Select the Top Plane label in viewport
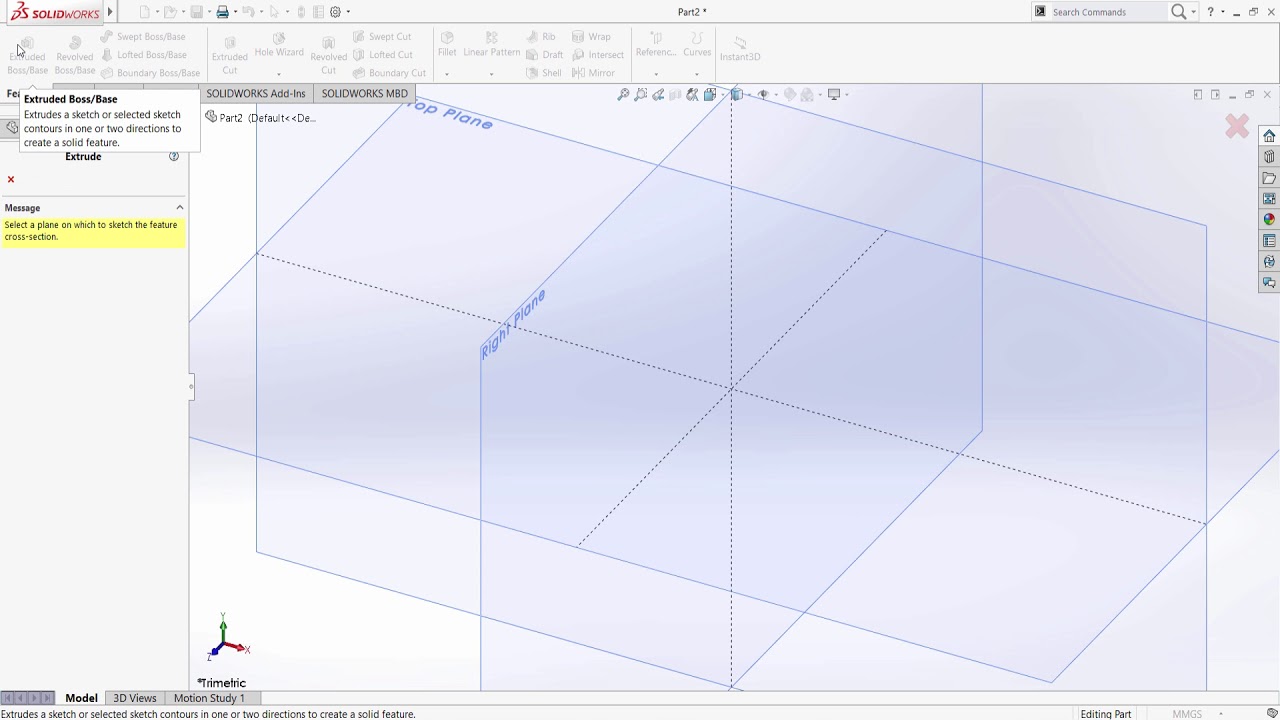Screen dimensions: 1280x720 (x=452, y=115)
